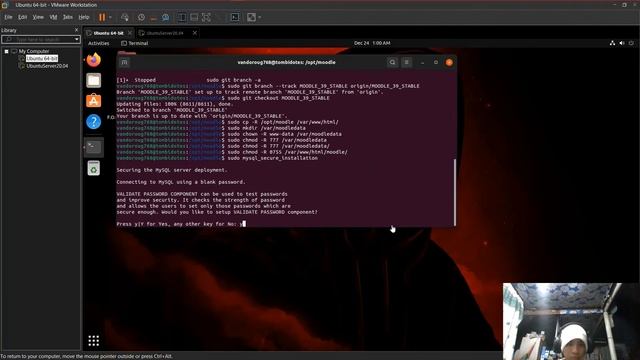Image resolution: width=640 pixels, height=360 pixels.
Task: Open the snapshot manager icon
Action: [x=165, y=17]
